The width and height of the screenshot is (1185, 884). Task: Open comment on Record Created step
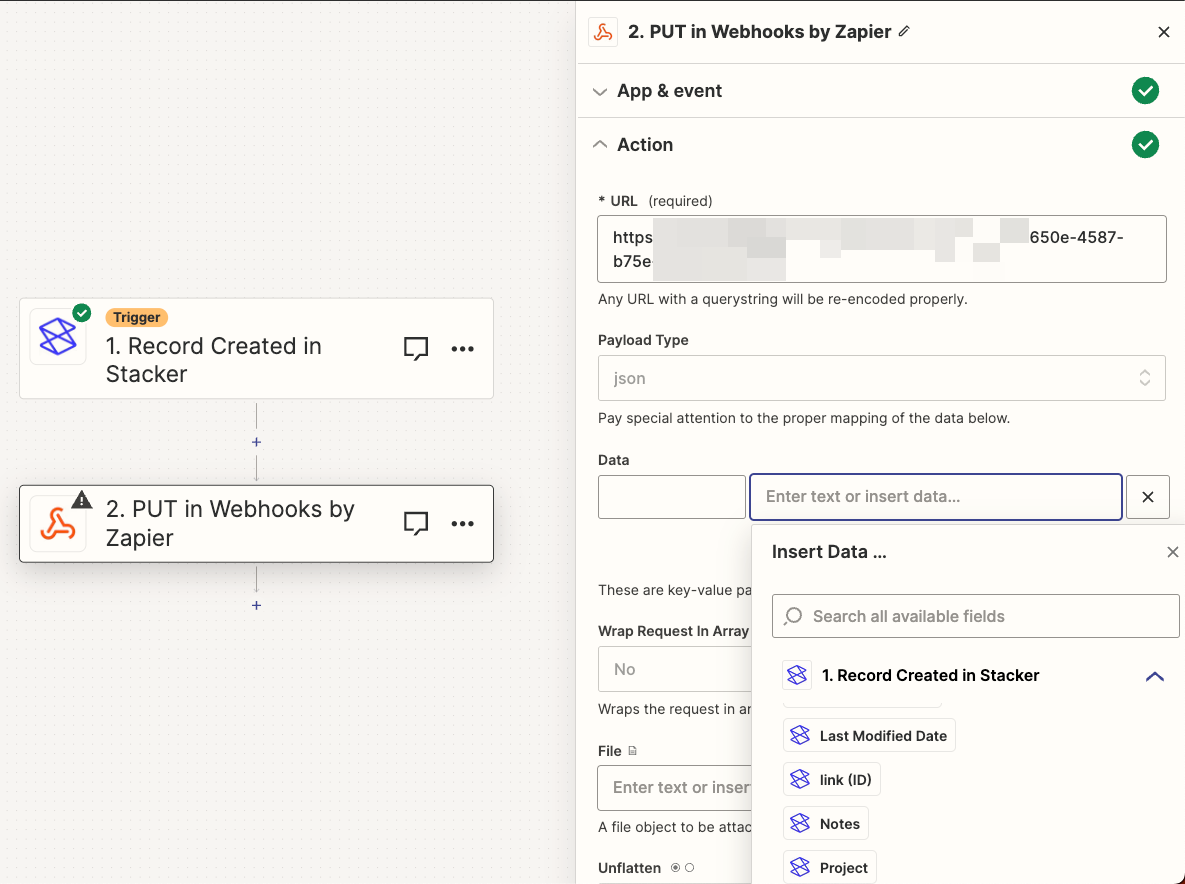pyautogui.click(x=416, y=348)
